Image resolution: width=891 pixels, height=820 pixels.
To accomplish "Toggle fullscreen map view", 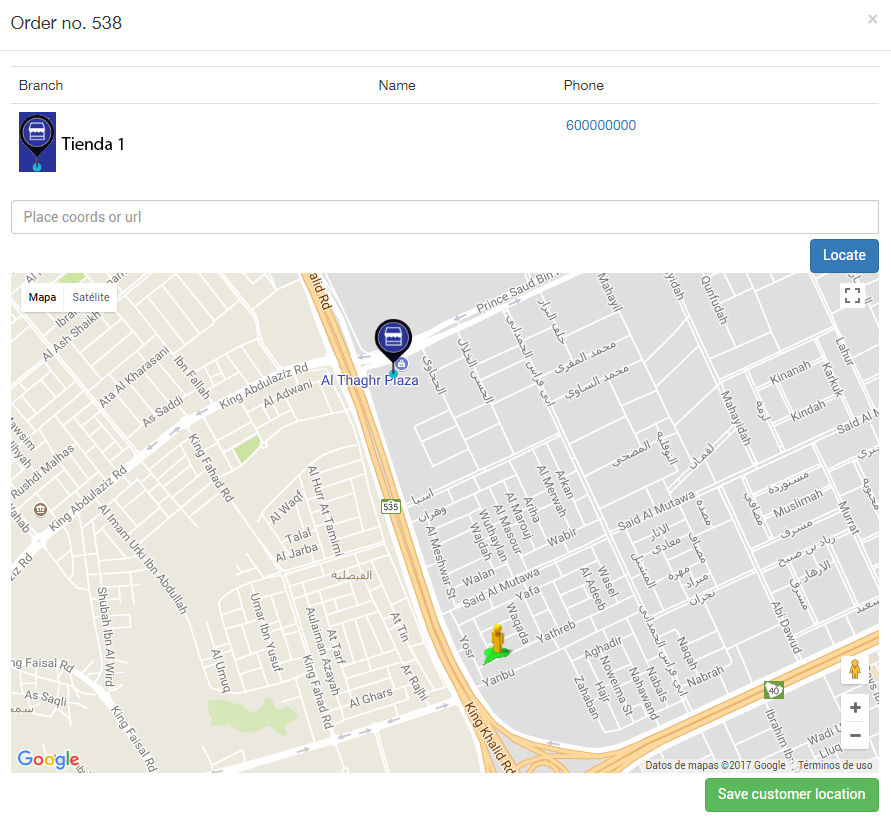I will tap(852, 295).
